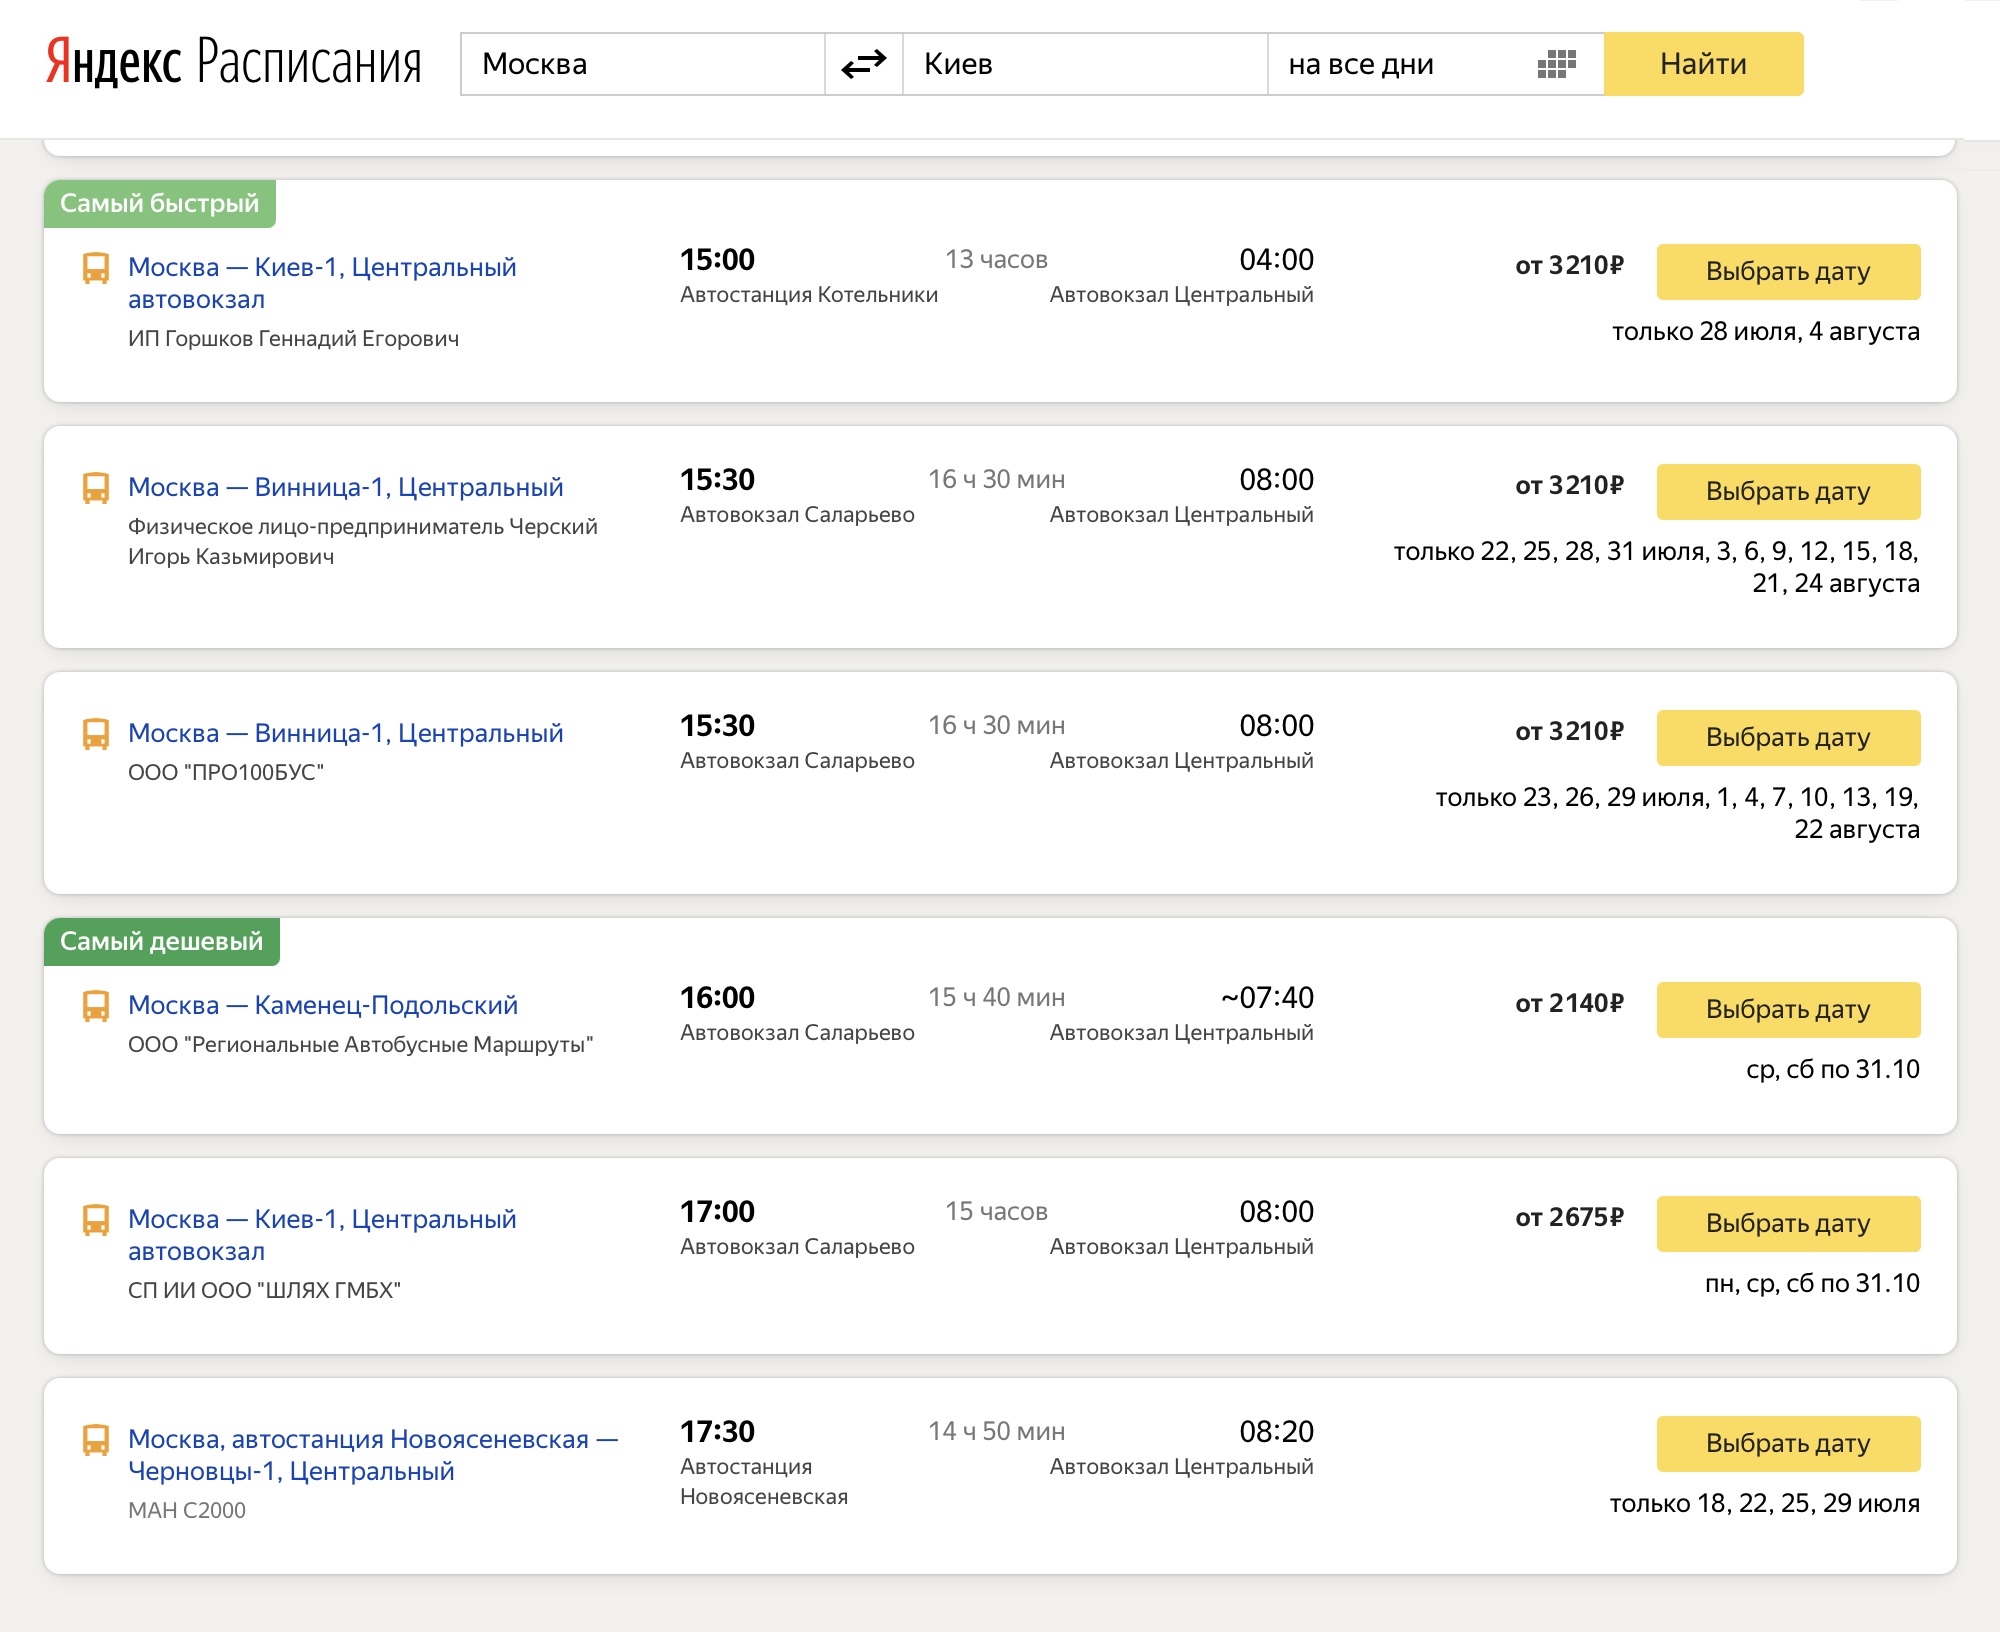The image size is (2000, 1632).
Task: Выбрать дату for 17:30 Новоясеневская trip
Action: [1788, 1444]
